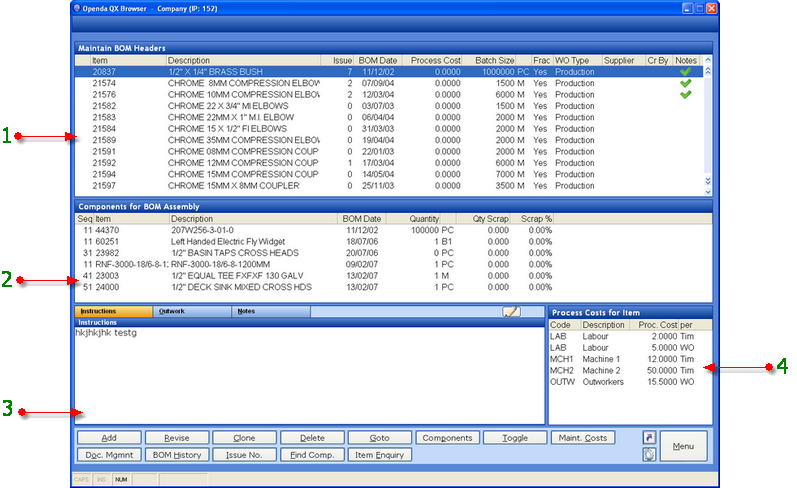Screen dimensions: 797x488
Task: Click the green Notes checkmark for item 21576
Action: pyautogui.click(x=685, y=95)
